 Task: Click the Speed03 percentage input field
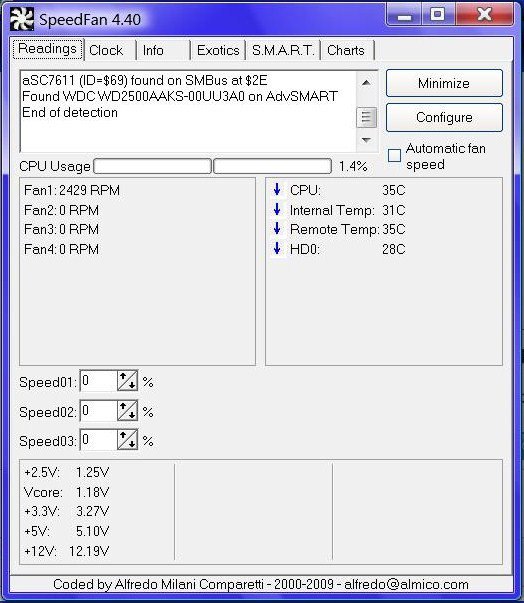[x=98, y=440]
